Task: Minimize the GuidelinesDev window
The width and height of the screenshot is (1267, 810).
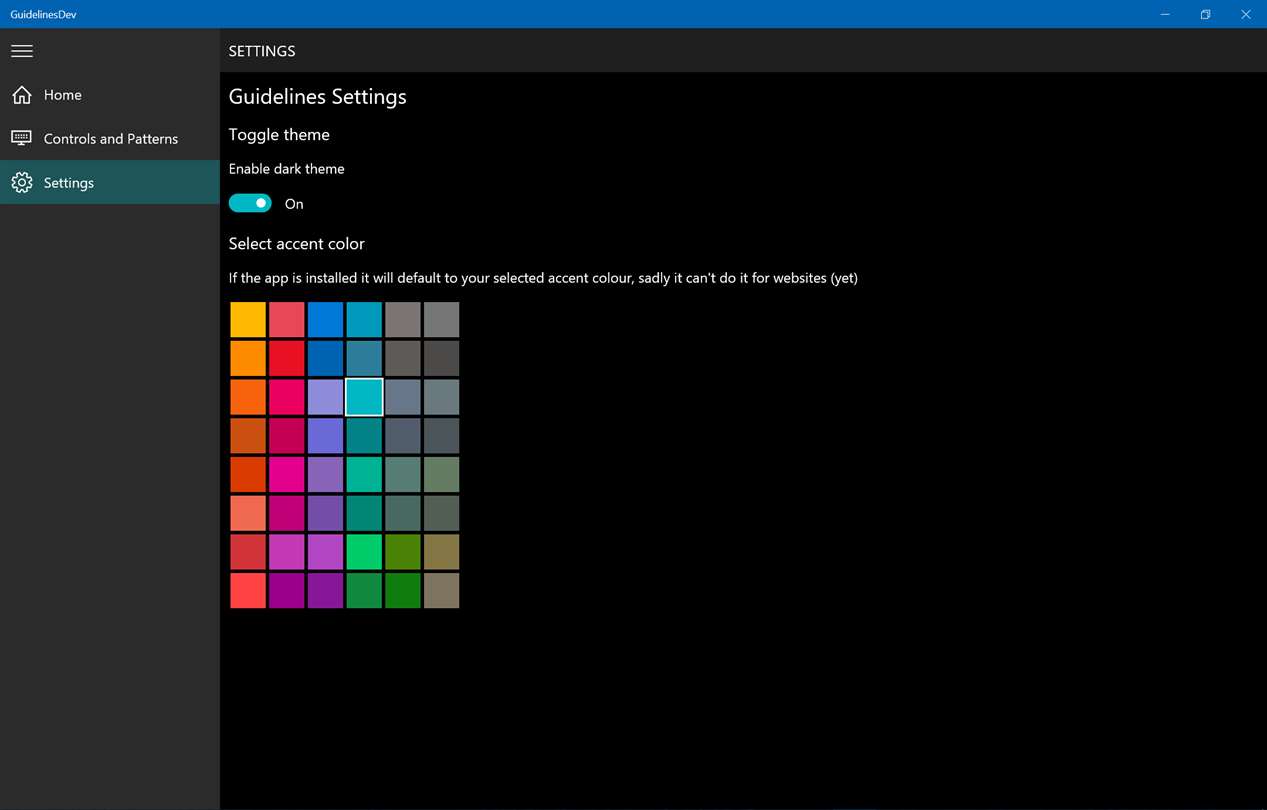Action: (1166, 14)
